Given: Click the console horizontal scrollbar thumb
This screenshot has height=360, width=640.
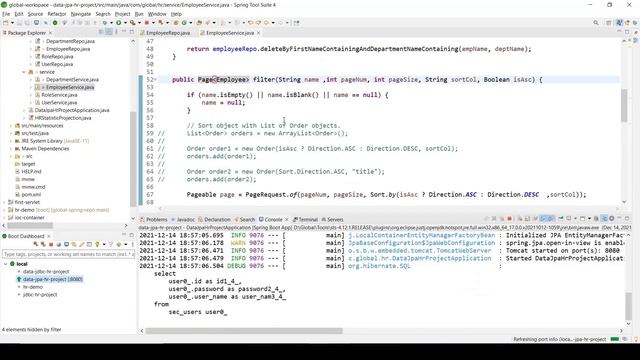Looking at the screenshot, I should click(x=244, y=331).
